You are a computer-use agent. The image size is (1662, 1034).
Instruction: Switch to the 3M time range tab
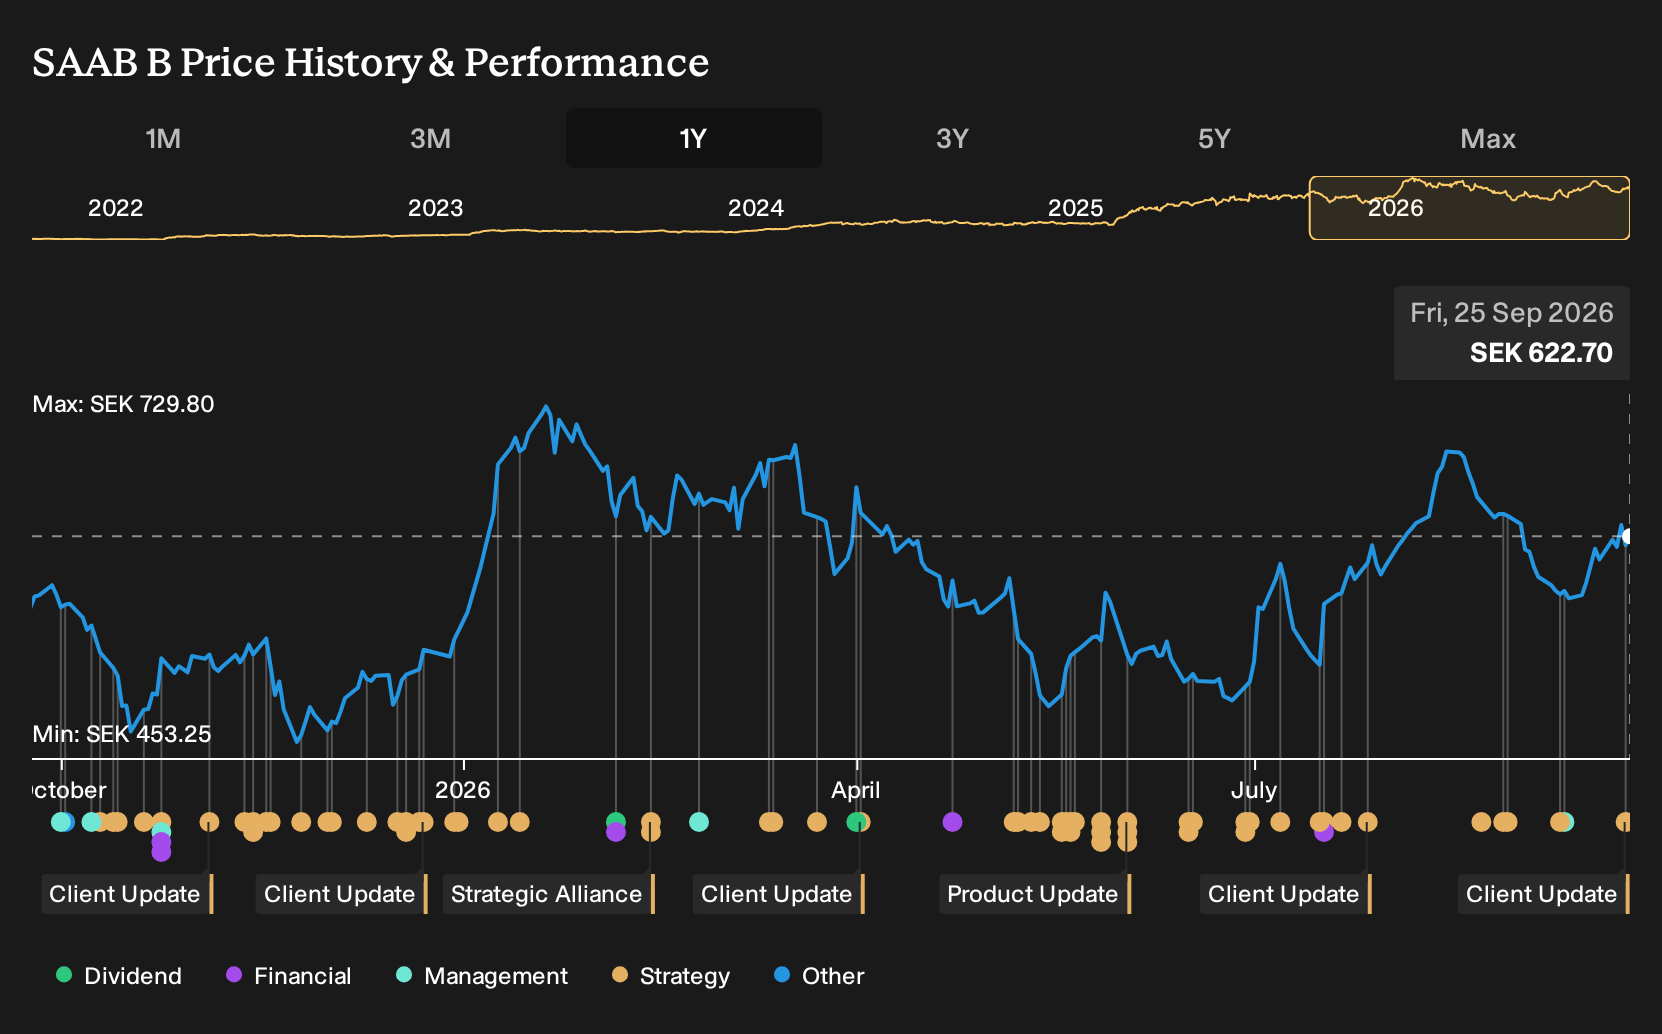pyautogui.click(x=430, y=138)
